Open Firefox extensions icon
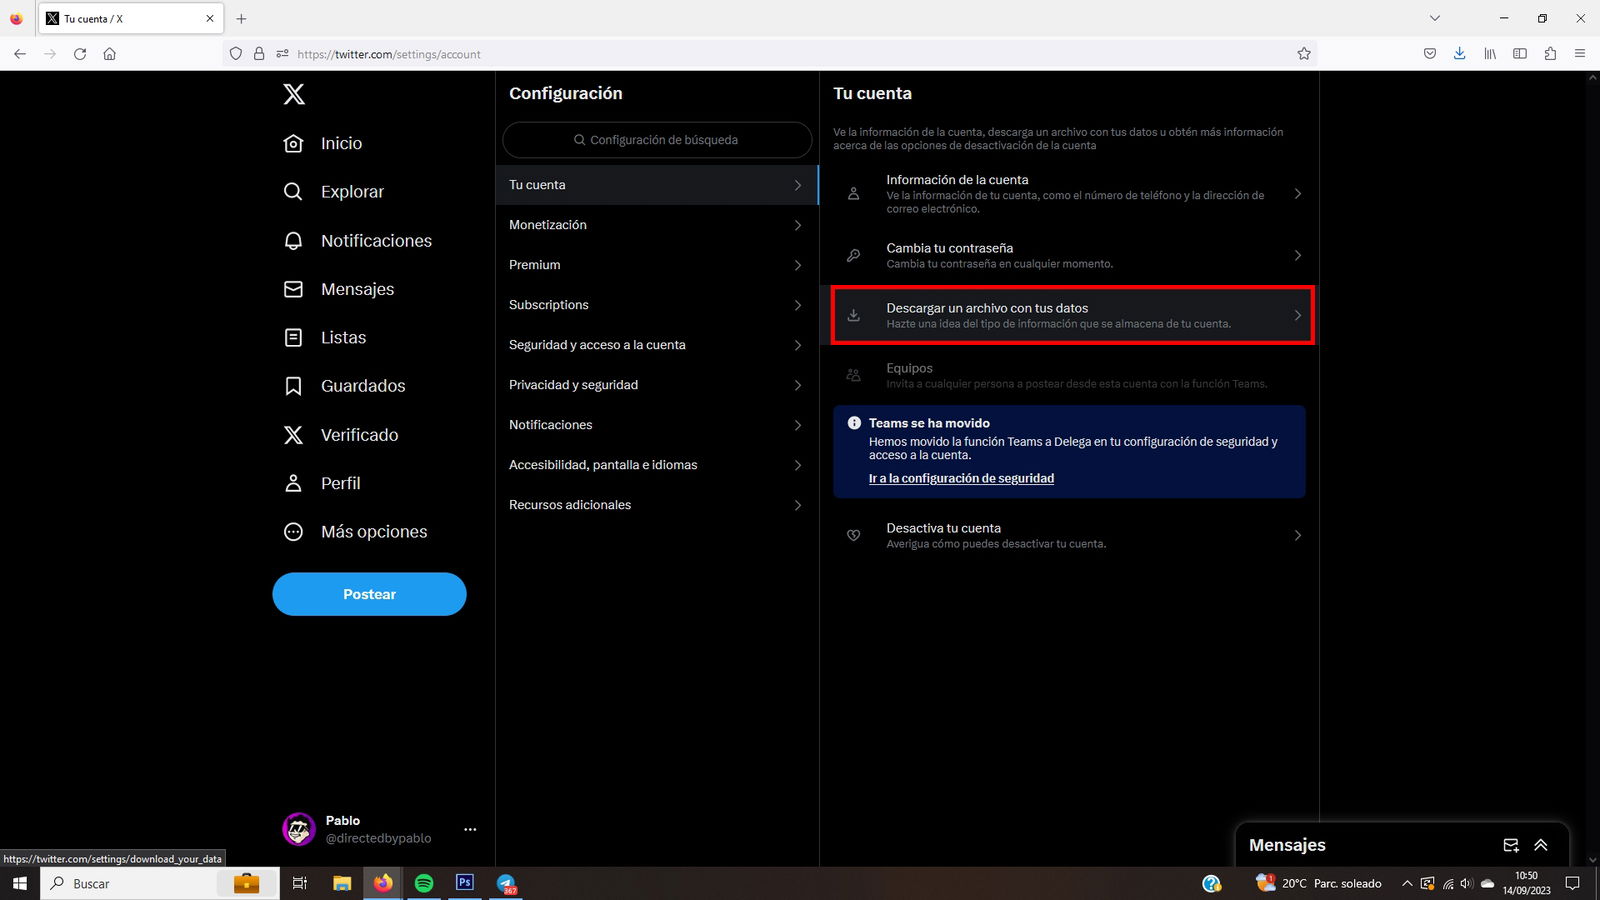This screenshot has height=900, width=1600. click(1550, 54)
